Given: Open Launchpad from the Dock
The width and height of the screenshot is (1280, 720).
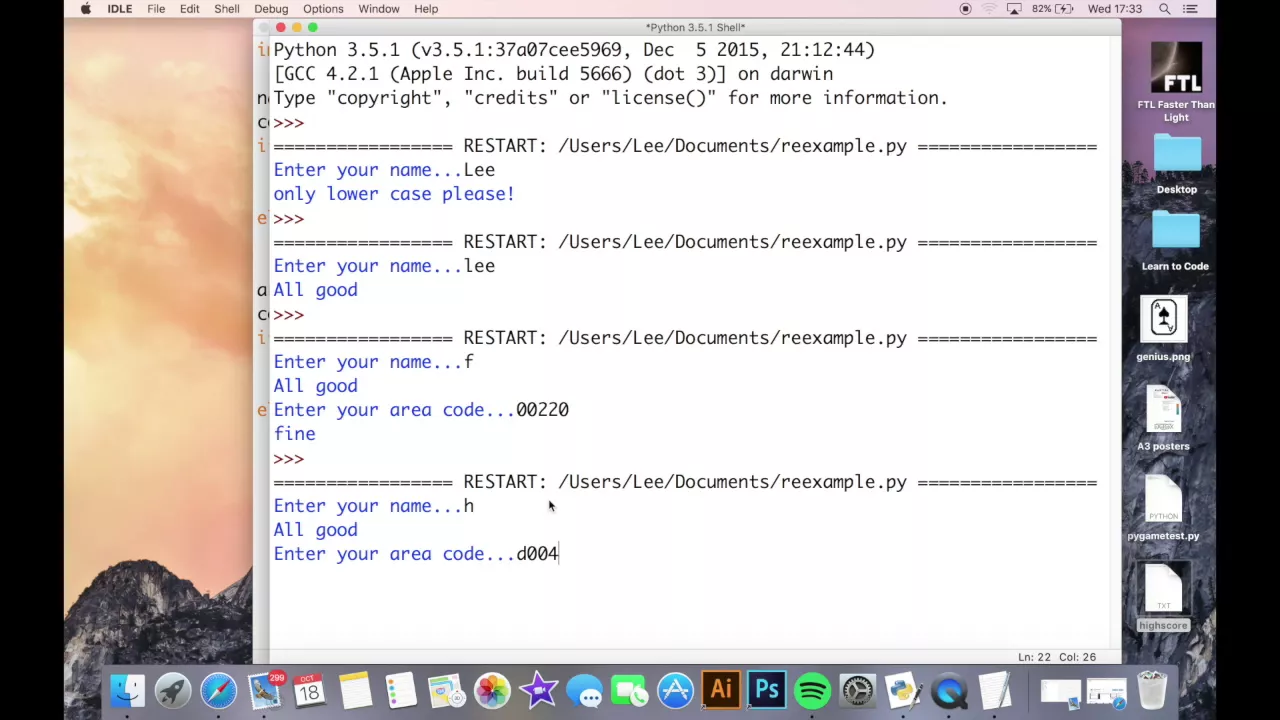Looking at the screenshot, I should (172, 691).
